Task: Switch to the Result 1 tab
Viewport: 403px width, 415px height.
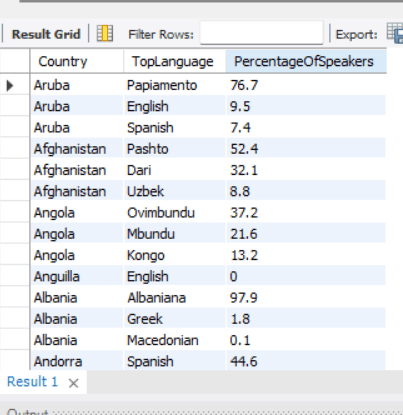Action: (32, 382)
